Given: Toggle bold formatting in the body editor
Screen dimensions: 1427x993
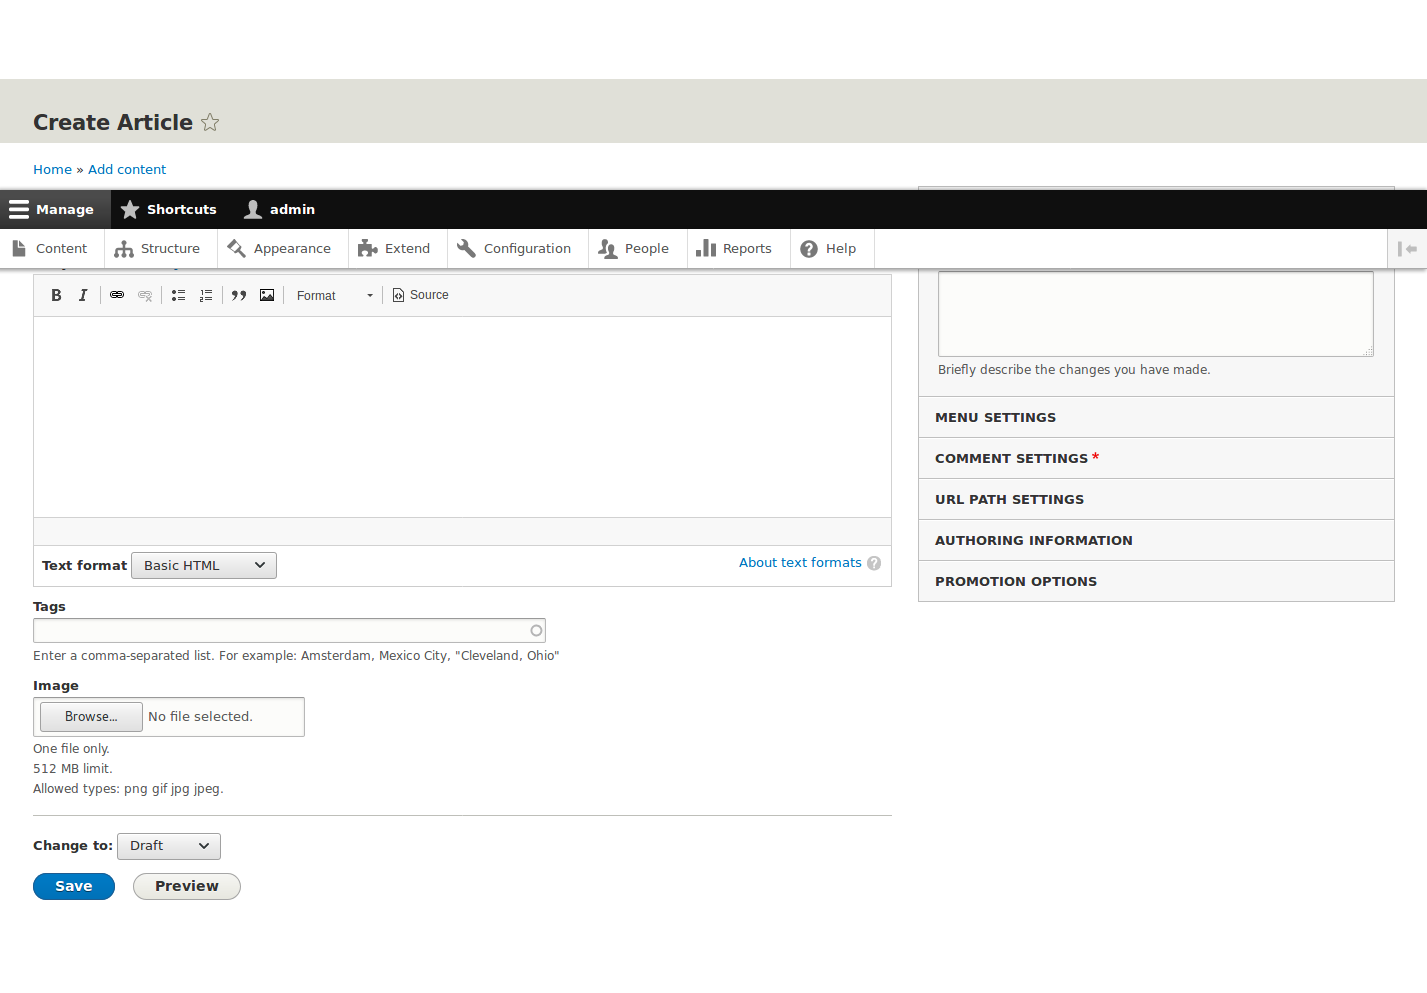Looking at the screenshot, I should [56, 294].
